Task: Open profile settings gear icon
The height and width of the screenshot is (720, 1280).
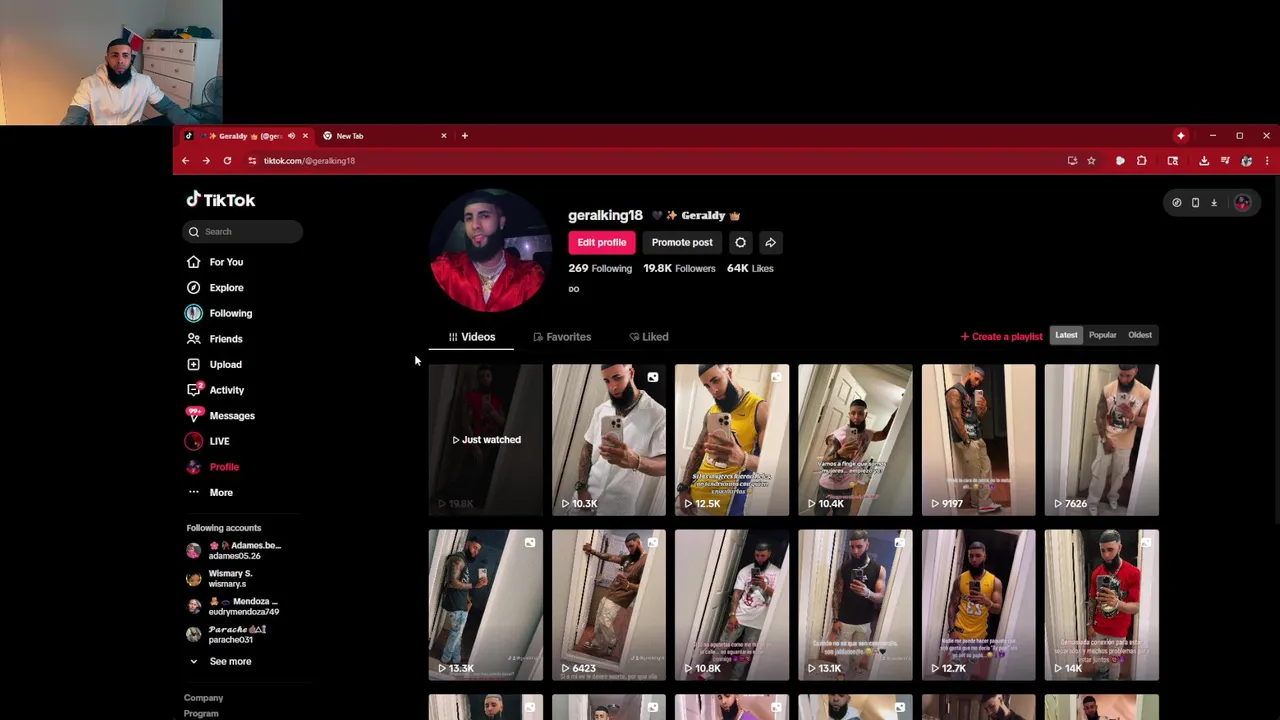Action: click(x=740, y=242)
